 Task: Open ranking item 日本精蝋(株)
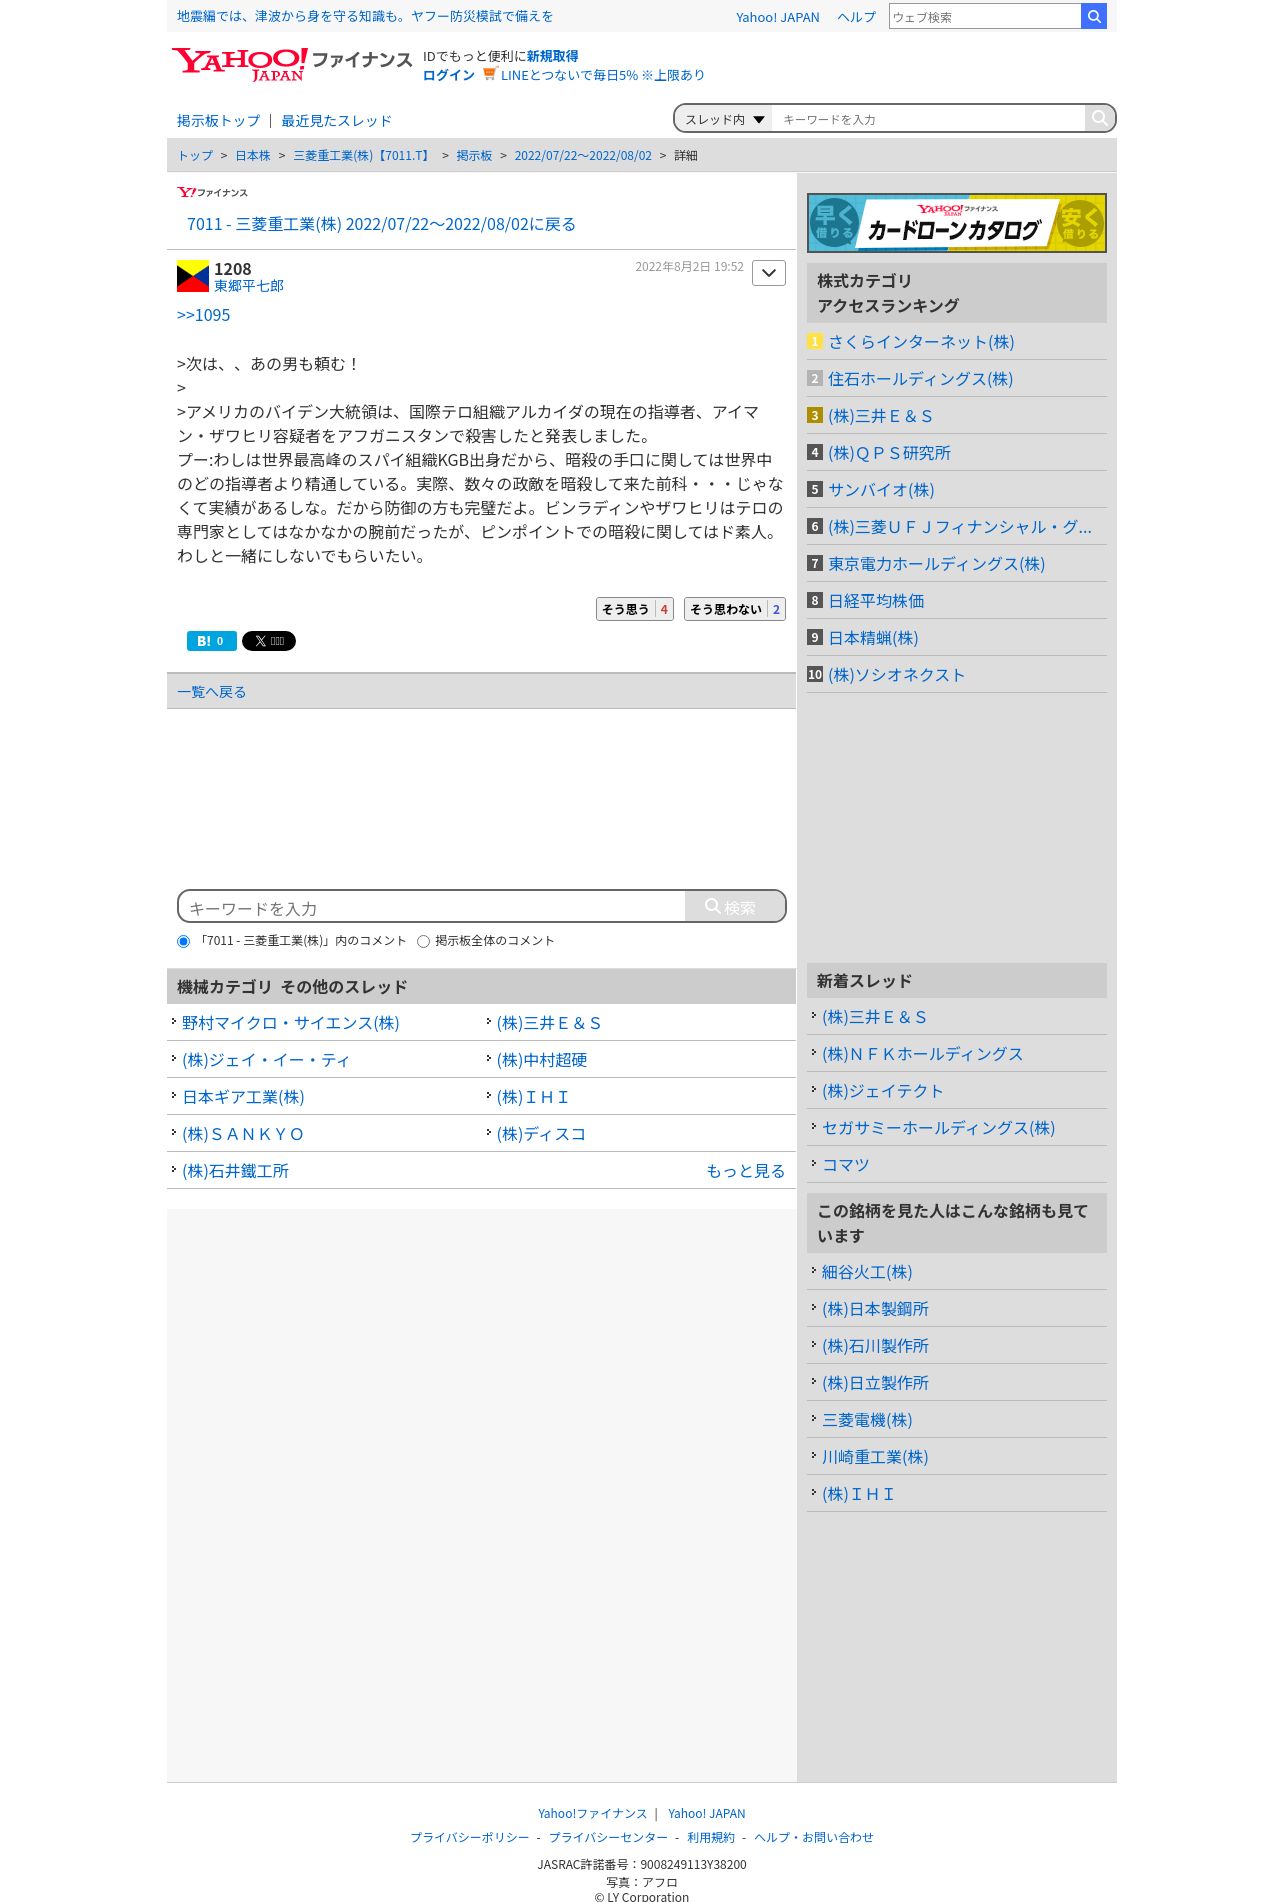click(873, 638)
